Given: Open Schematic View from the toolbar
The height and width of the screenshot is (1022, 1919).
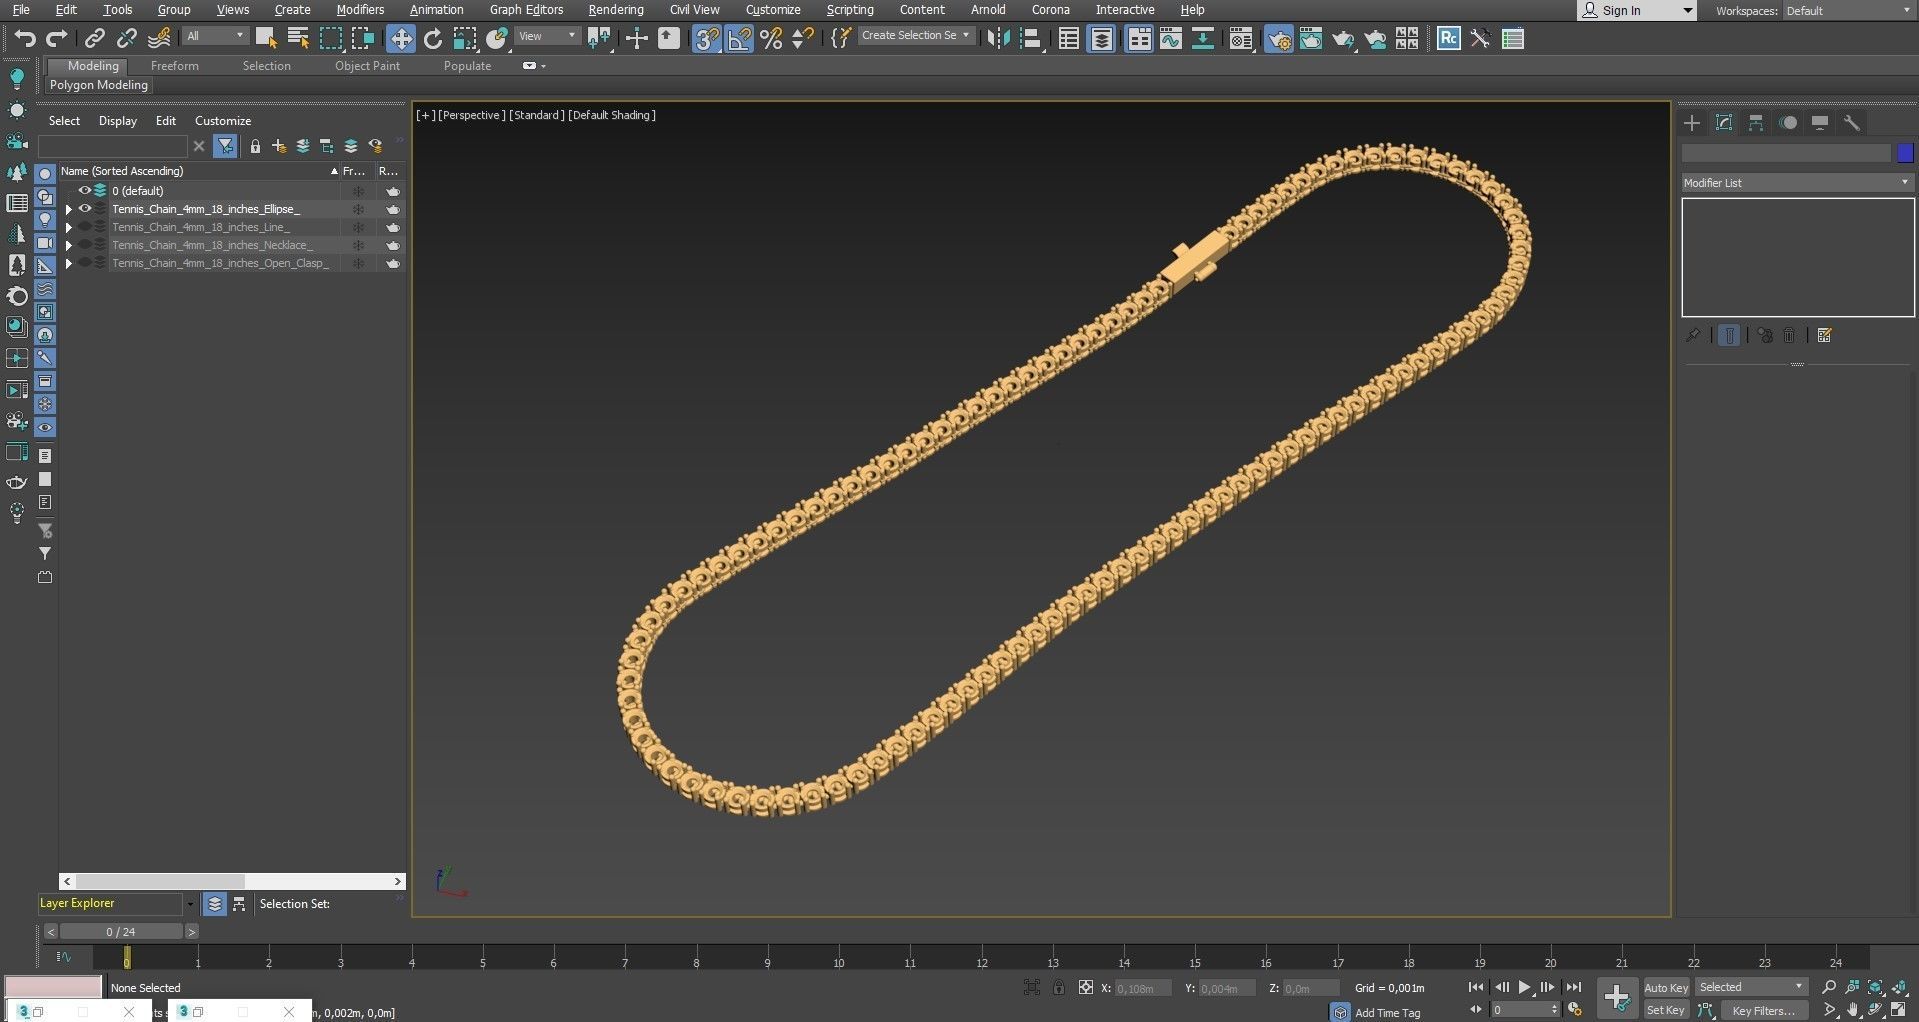Looking at the screenshot, I should [x=1203, y=39].
